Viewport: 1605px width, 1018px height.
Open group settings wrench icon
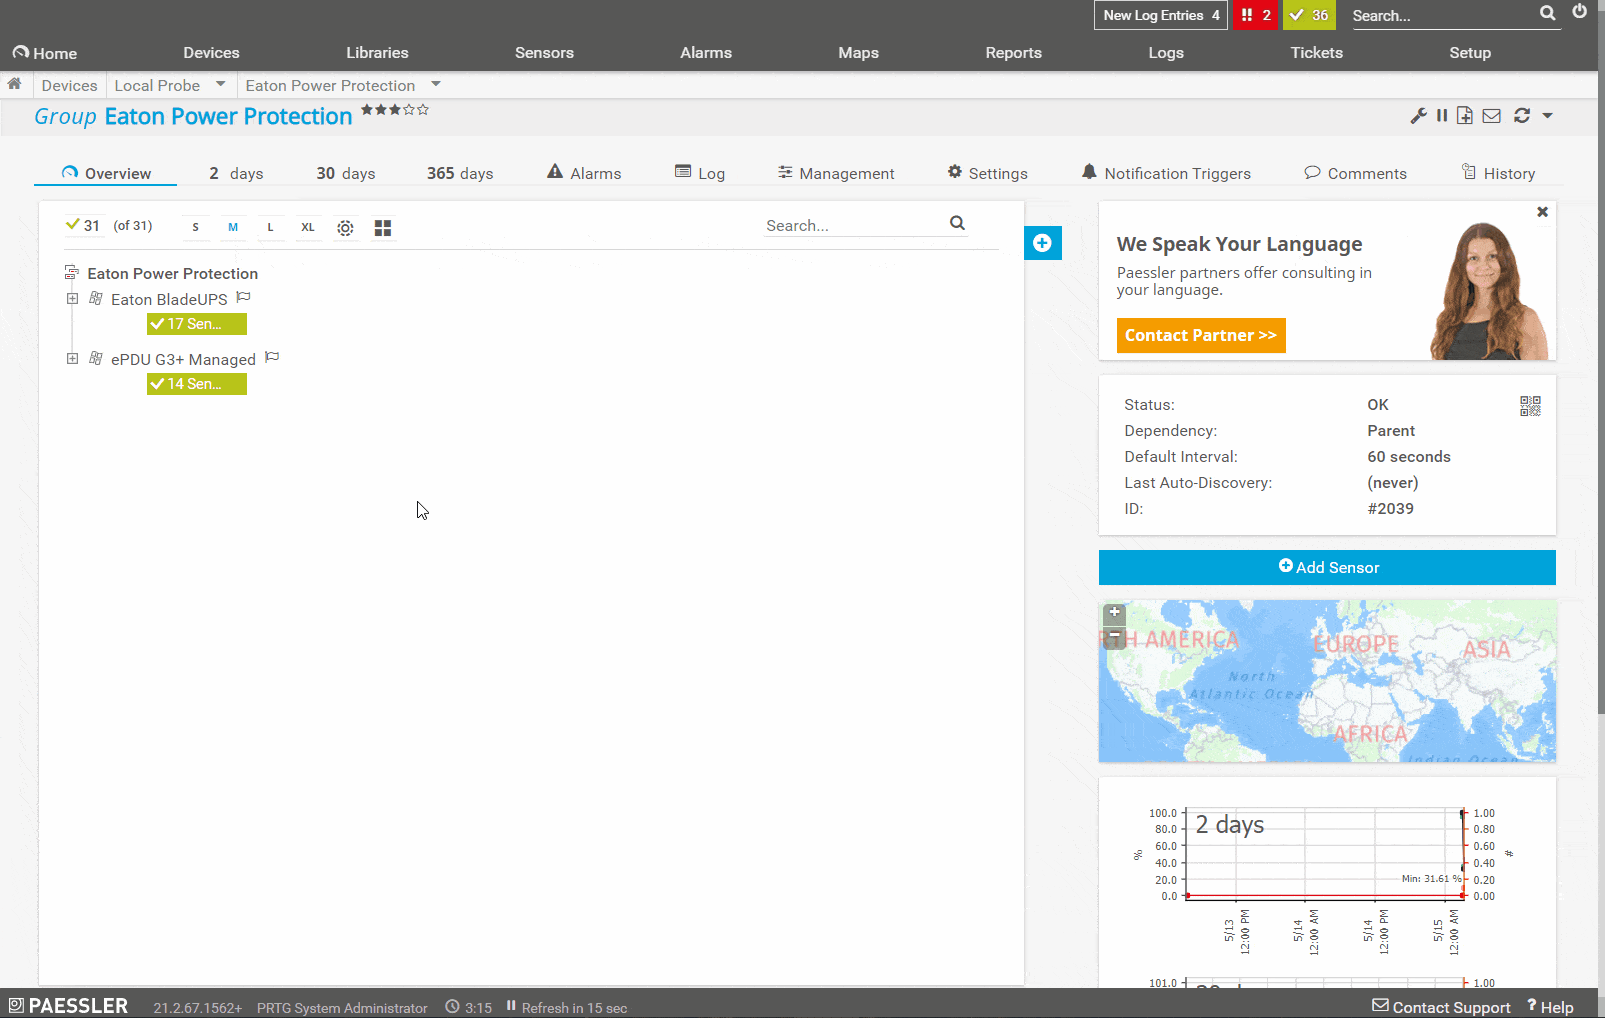click(x=1418, y=116)
